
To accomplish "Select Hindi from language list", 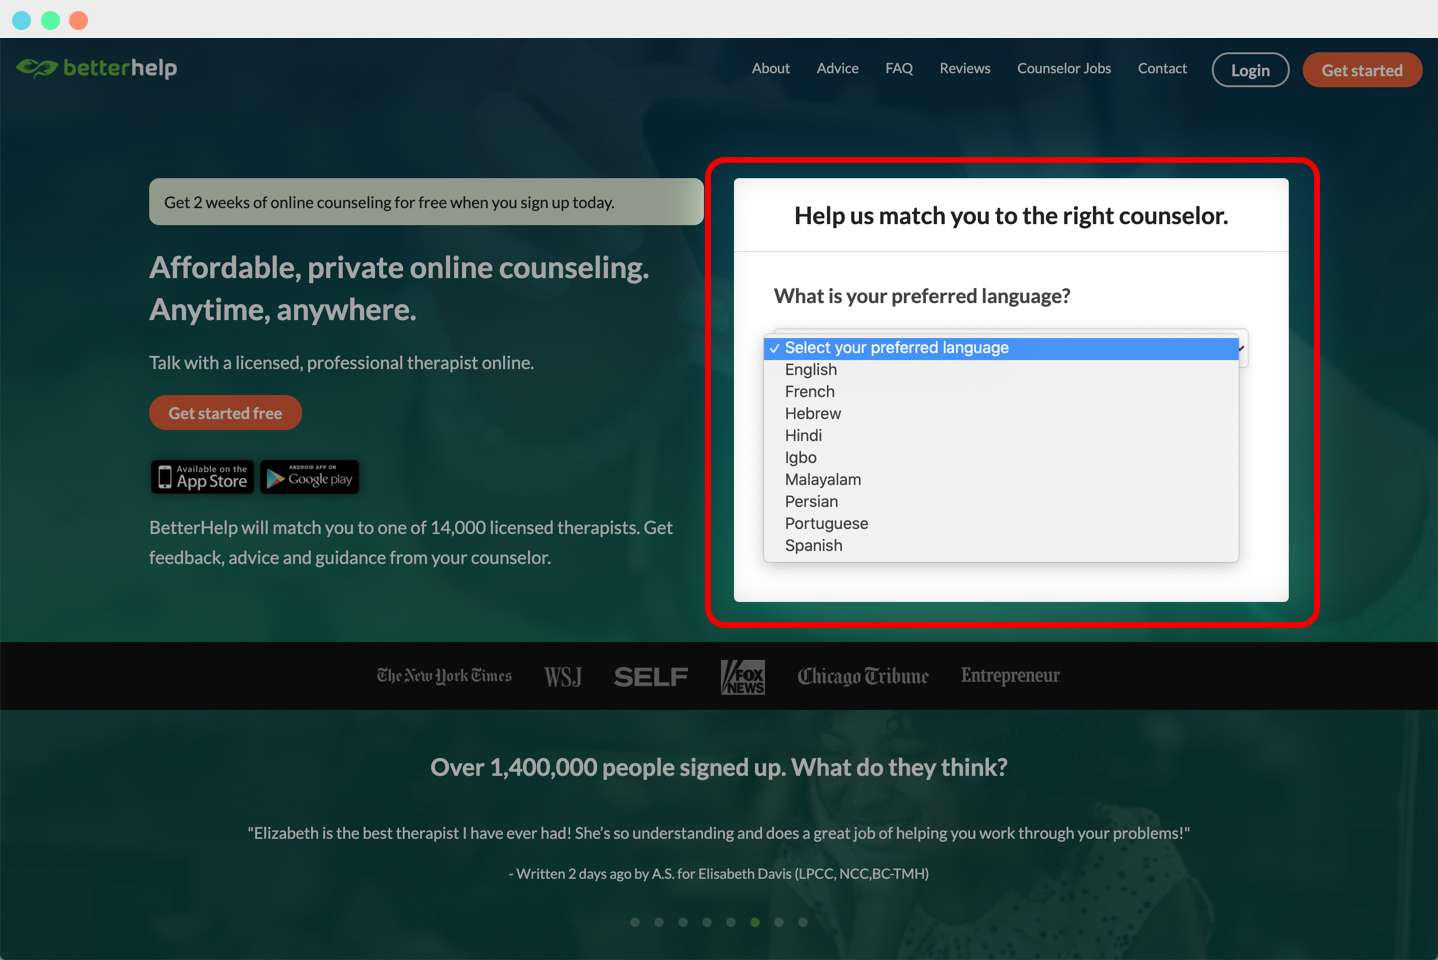I will click(1001, 436).
